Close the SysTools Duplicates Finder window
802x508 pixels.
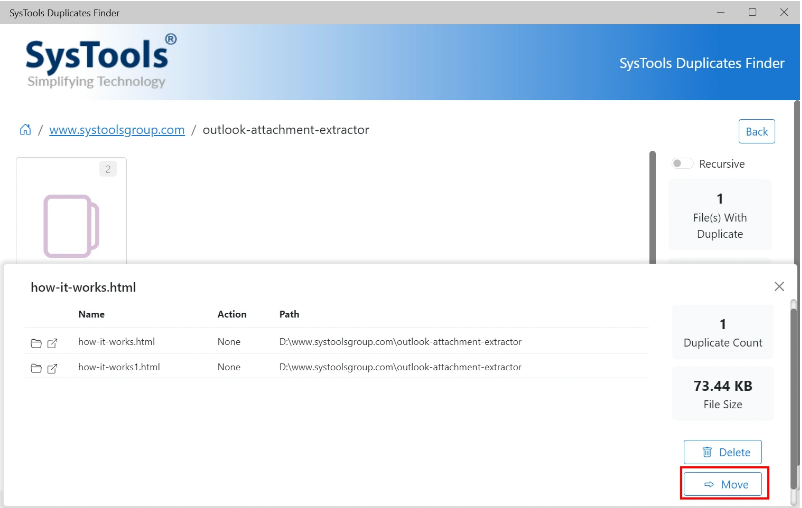click(x=784, y=12)
